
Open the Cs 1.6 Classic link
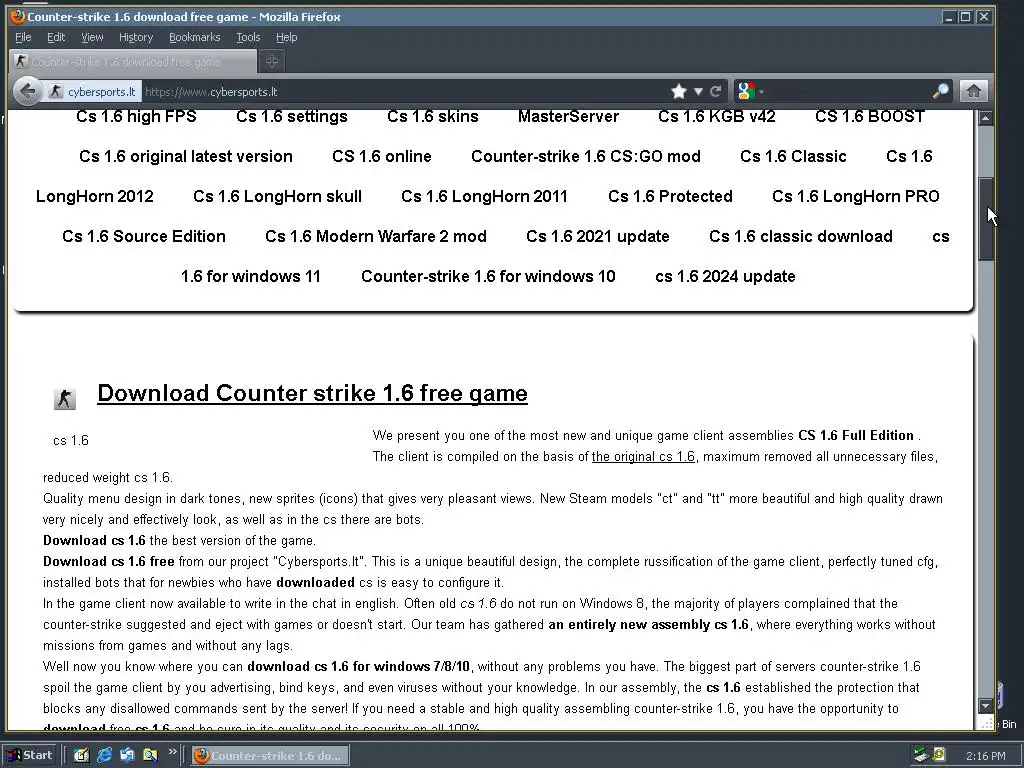tap(793, 156)
